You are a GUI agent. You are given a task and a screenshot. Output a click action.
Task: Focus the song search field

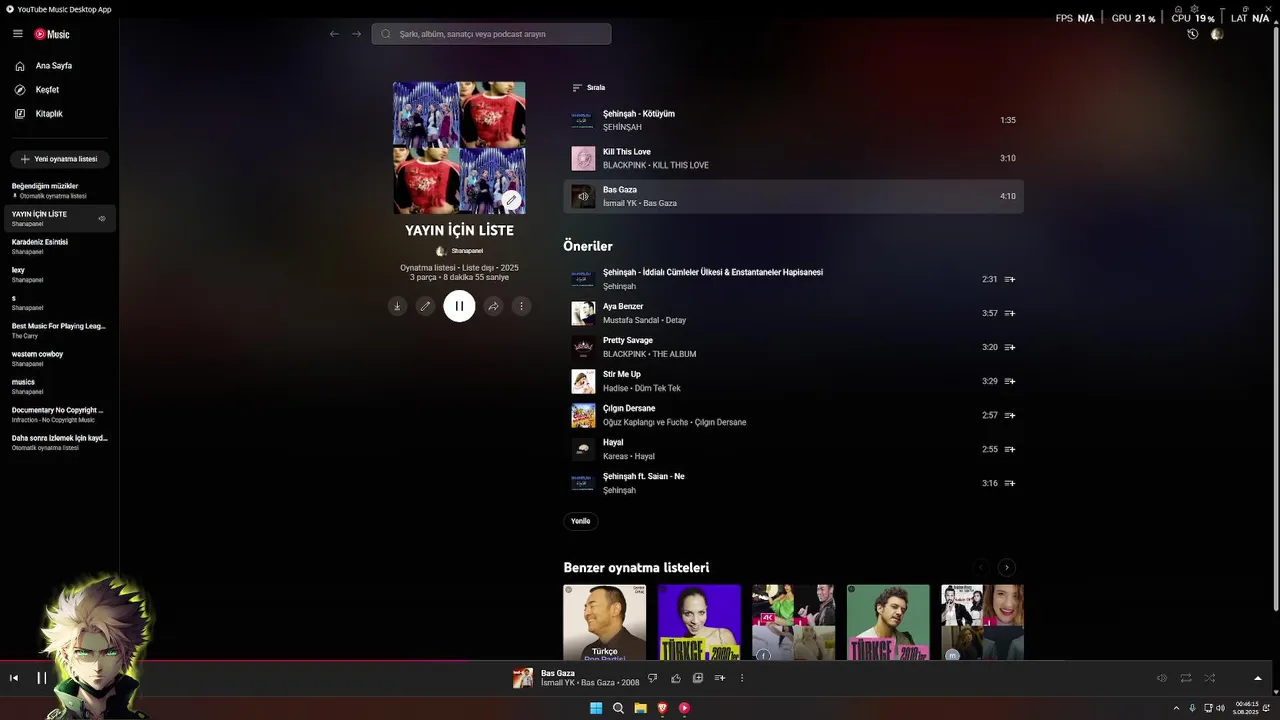point(491,34)
